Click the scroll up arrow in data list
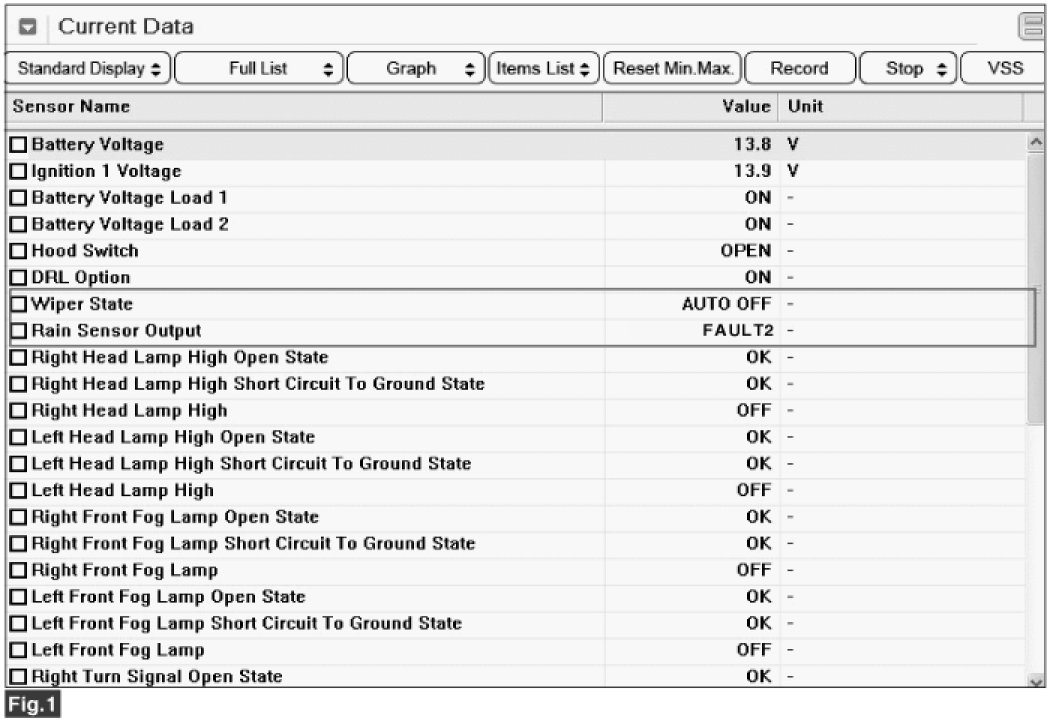Viewport: 1050px width, 721px height. (x=1036, y=144)
